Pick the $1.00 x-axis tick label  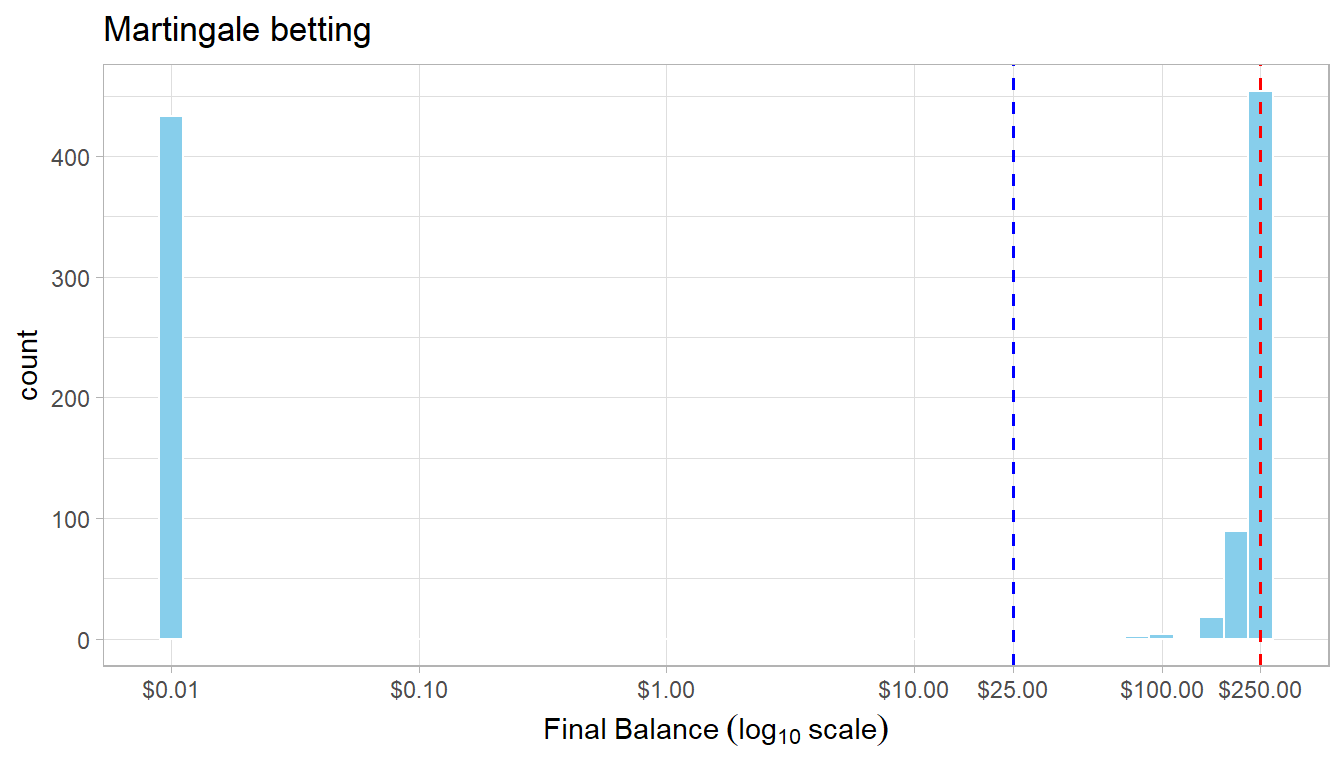tap(666, 690)
